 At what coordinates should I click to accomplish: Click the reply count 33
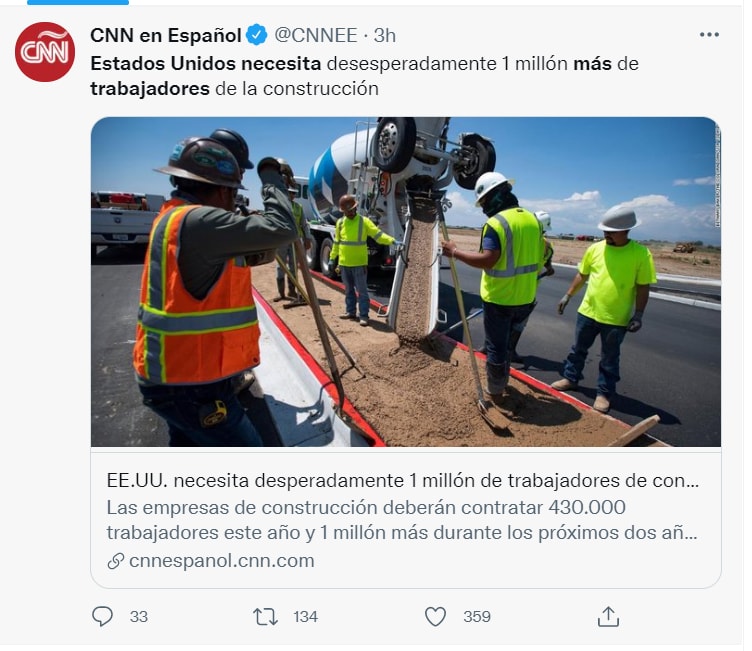click(139, 616)
